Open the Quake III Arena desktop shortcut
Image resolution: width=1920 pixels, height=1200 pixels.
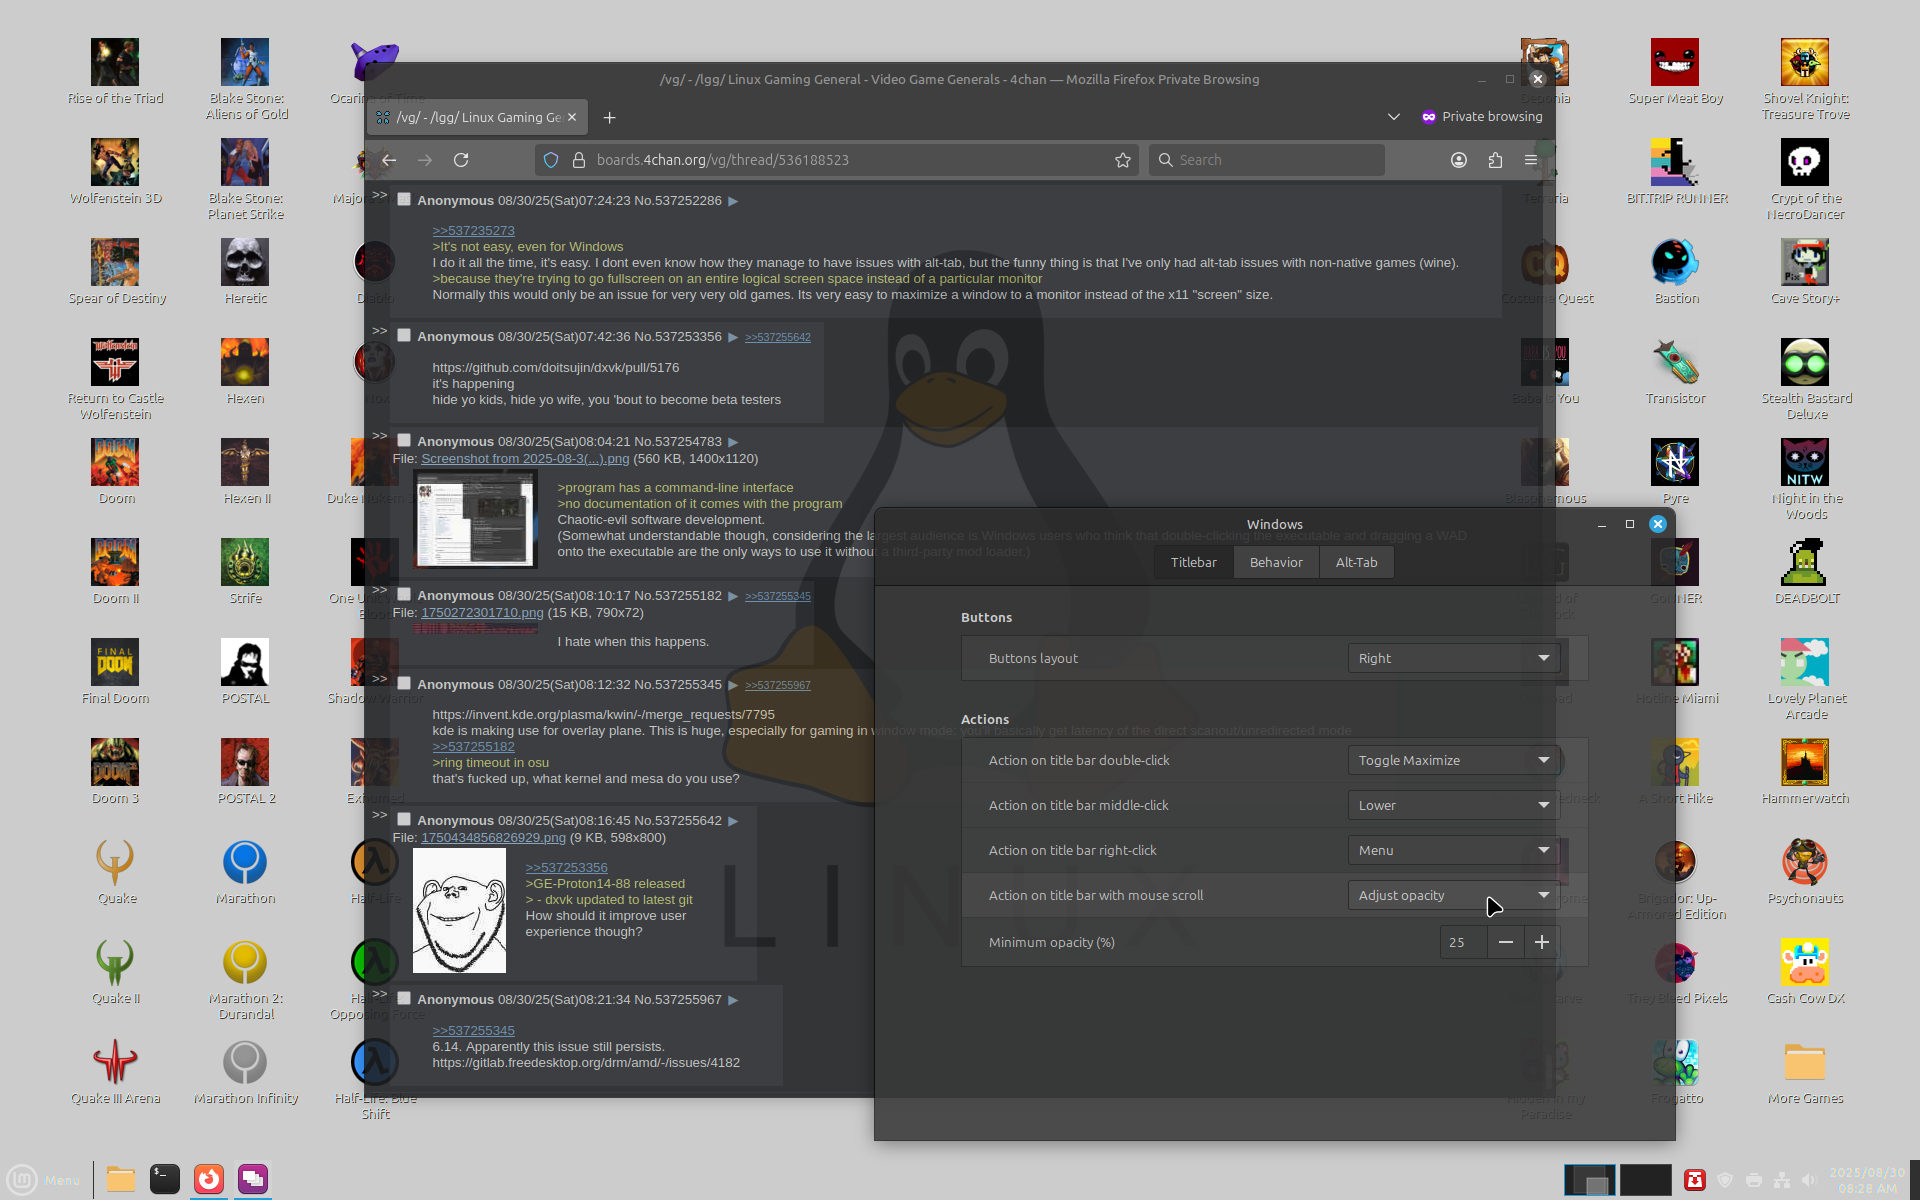pos(115,1063)
